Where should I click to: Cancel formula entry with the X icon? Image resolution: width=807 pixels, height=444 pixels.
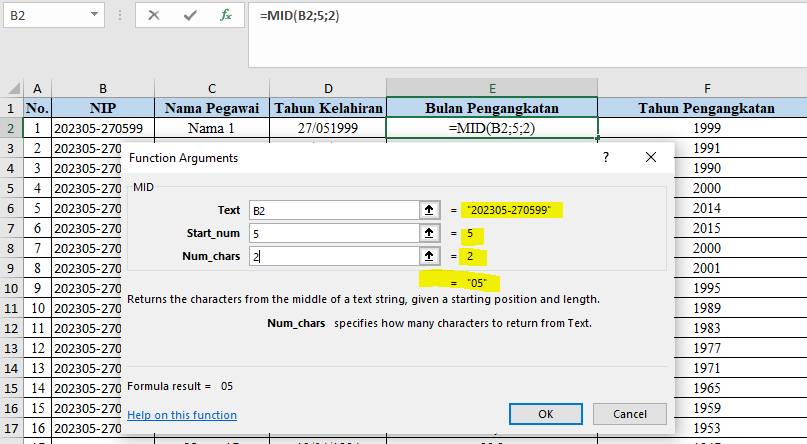click(153, 15)
